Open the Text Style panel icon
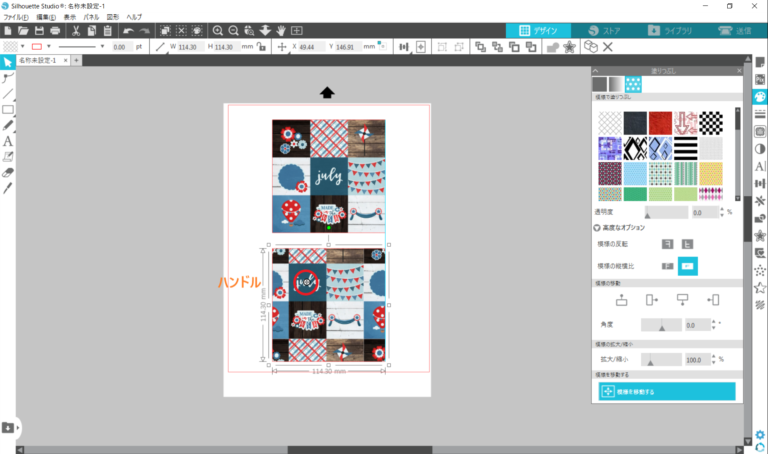768x454 pixels. click(x=760, y=167)
